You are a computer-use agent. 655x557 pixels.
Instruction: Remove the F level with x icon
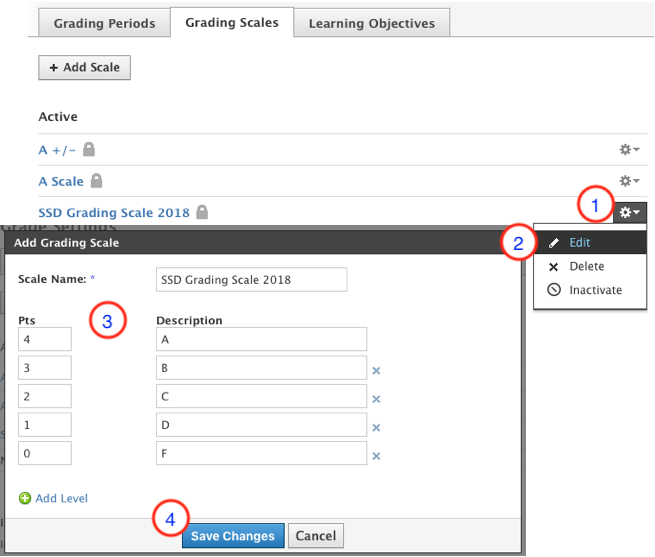[377, 456]
